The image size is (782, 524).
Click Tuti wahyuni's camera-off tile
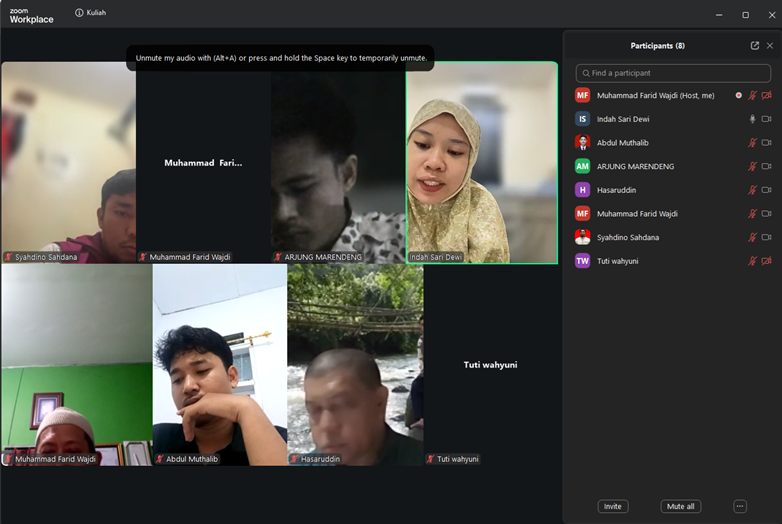click(491, 365)
